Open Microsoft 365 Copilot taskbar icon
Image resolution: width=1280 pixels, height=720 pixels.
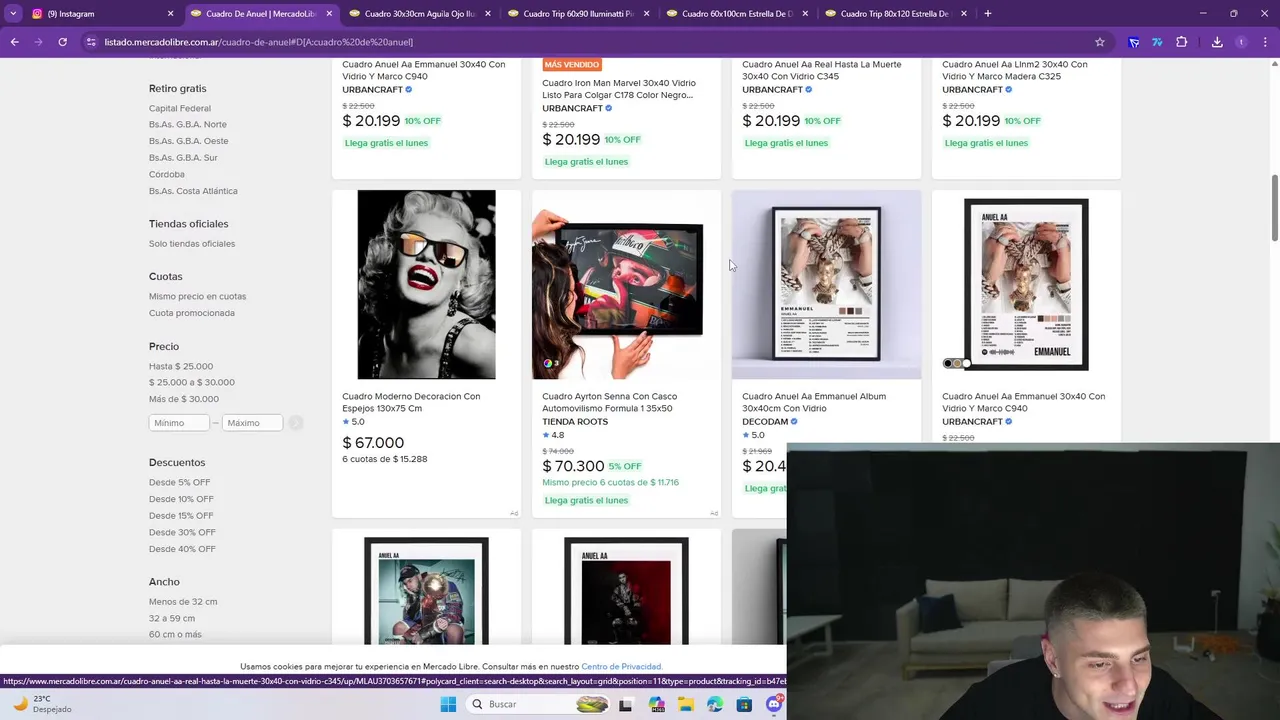[x=656, y=704]
